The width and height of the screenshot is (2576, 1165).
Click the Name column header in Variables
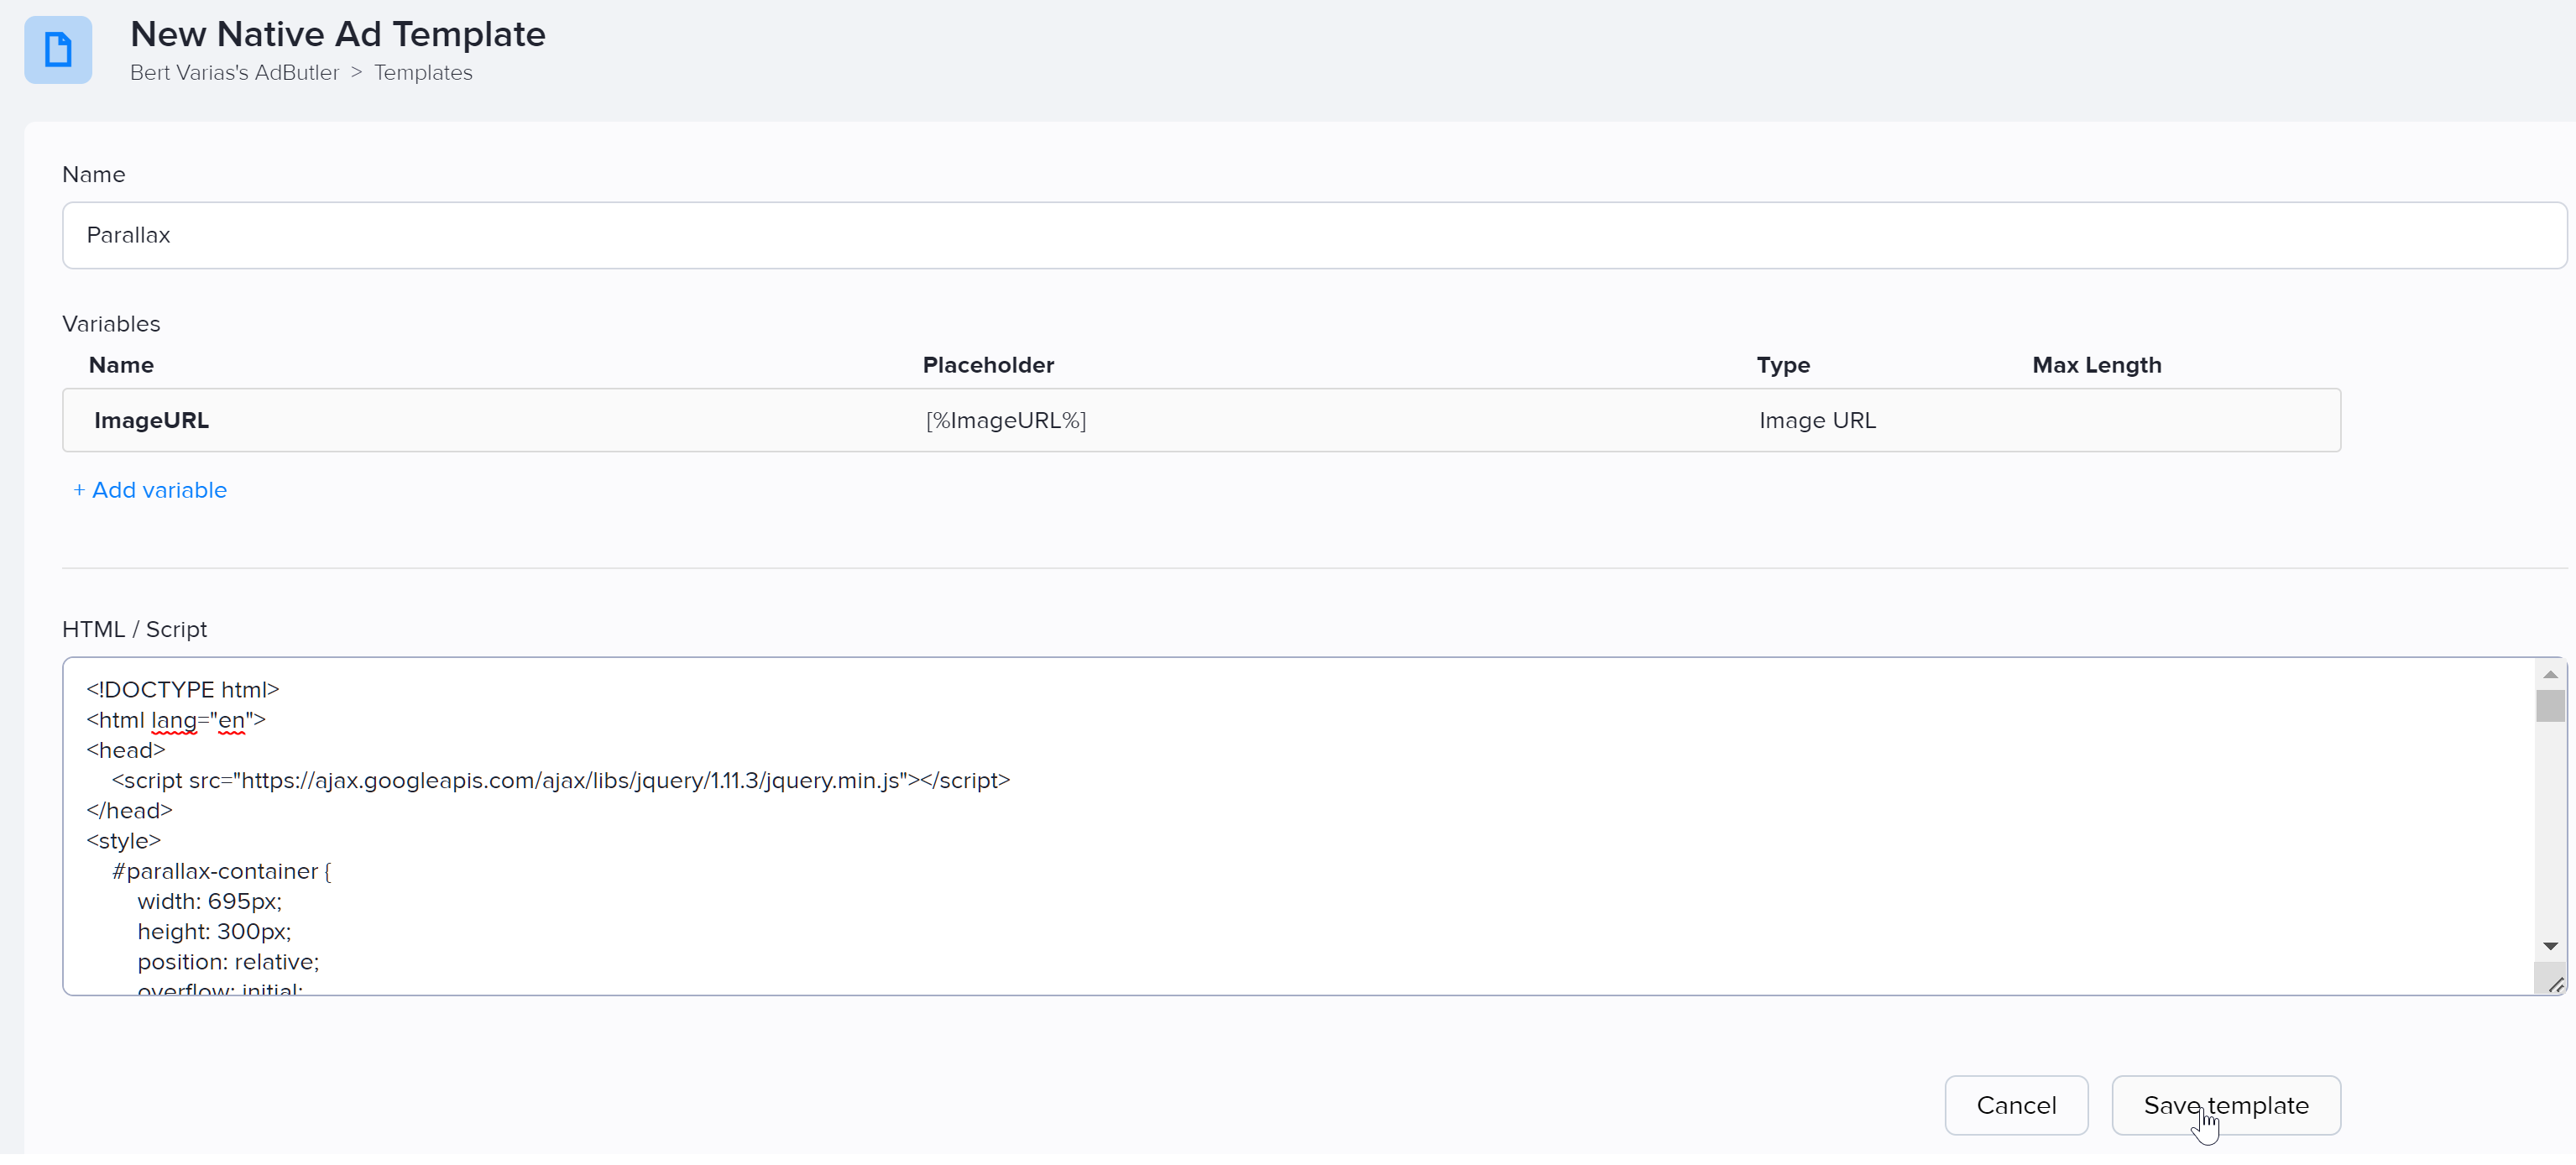tap(121, 365)
